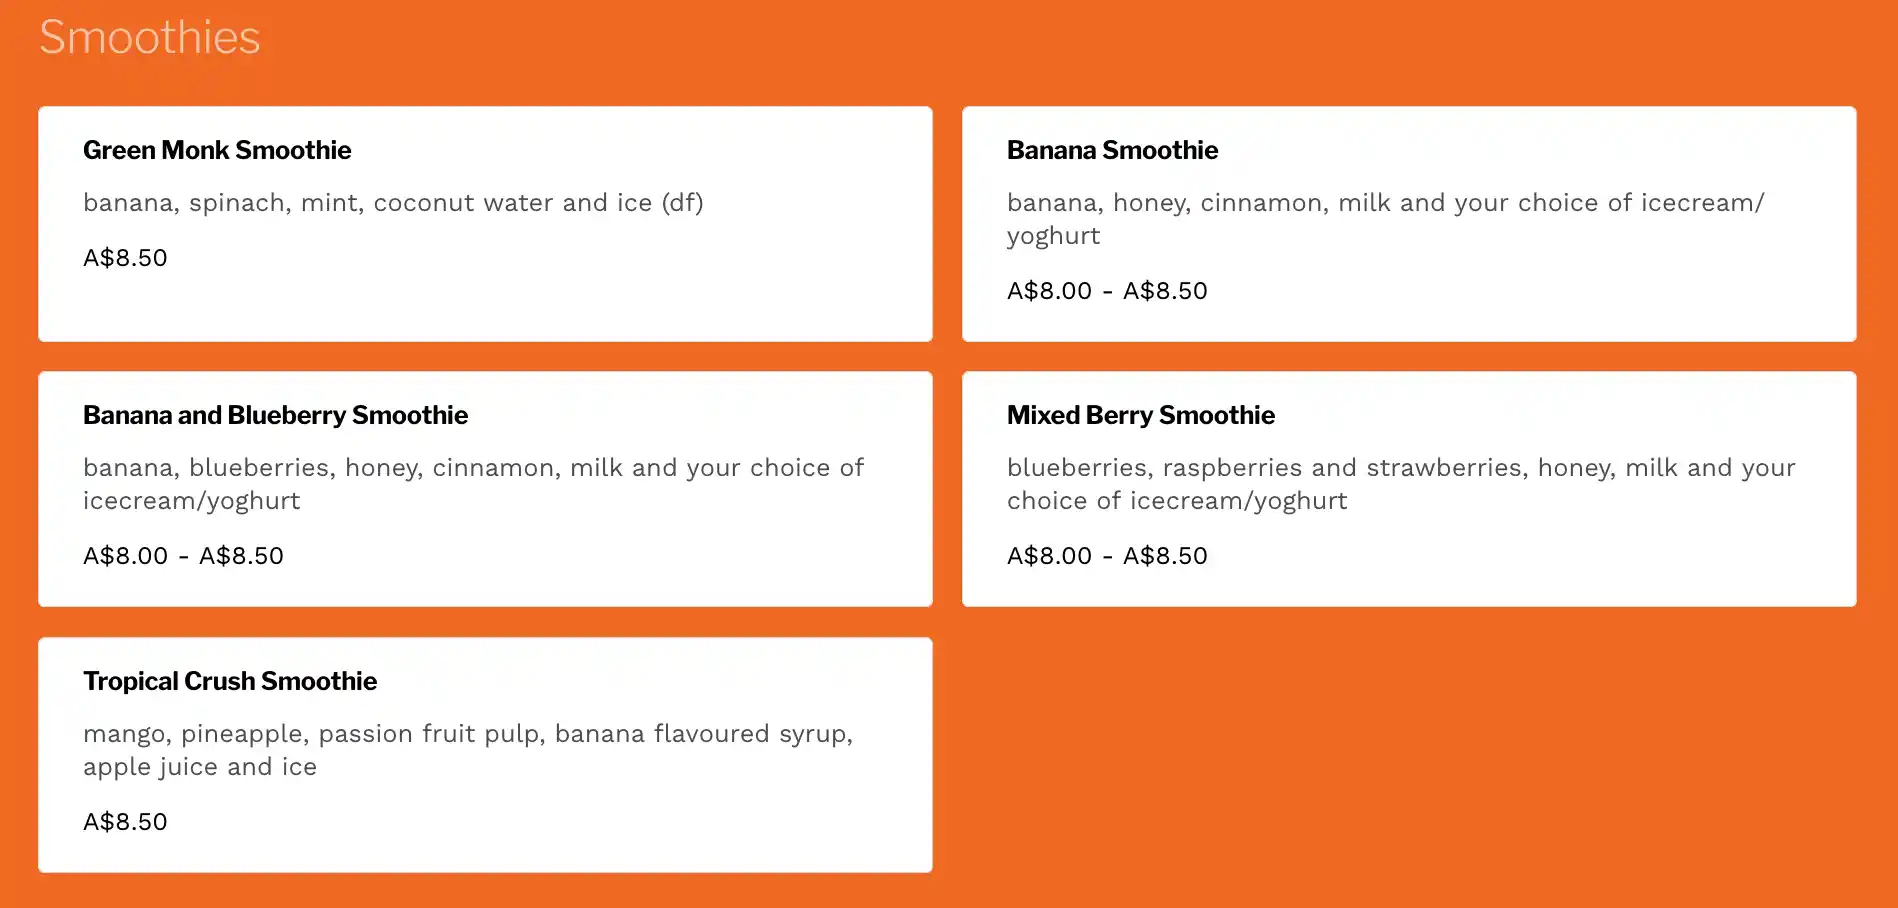This screenshot has width=1898, height=908.
Task: Click the Banana Smoothie price range
Action: pyautogui.click(x=1107, y=291)
